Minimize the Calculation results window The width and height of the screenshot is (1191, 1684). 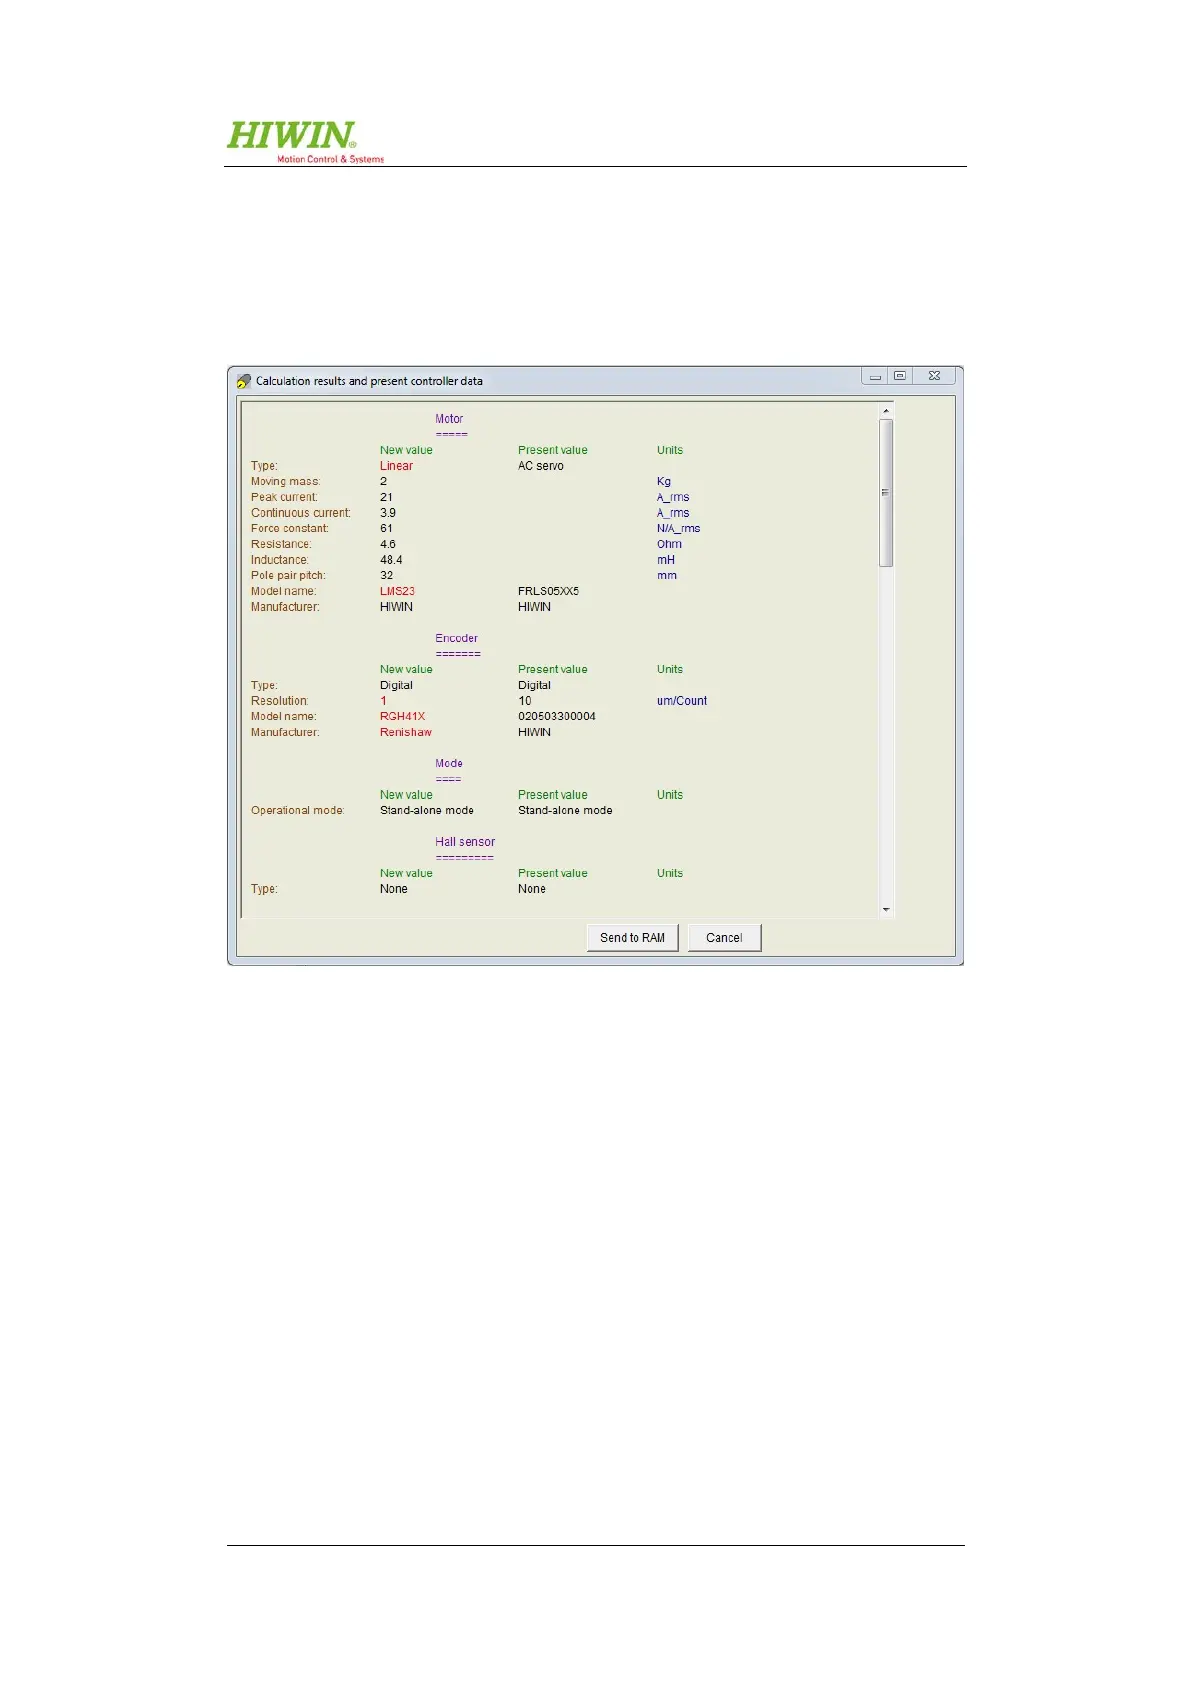[875, 376]
